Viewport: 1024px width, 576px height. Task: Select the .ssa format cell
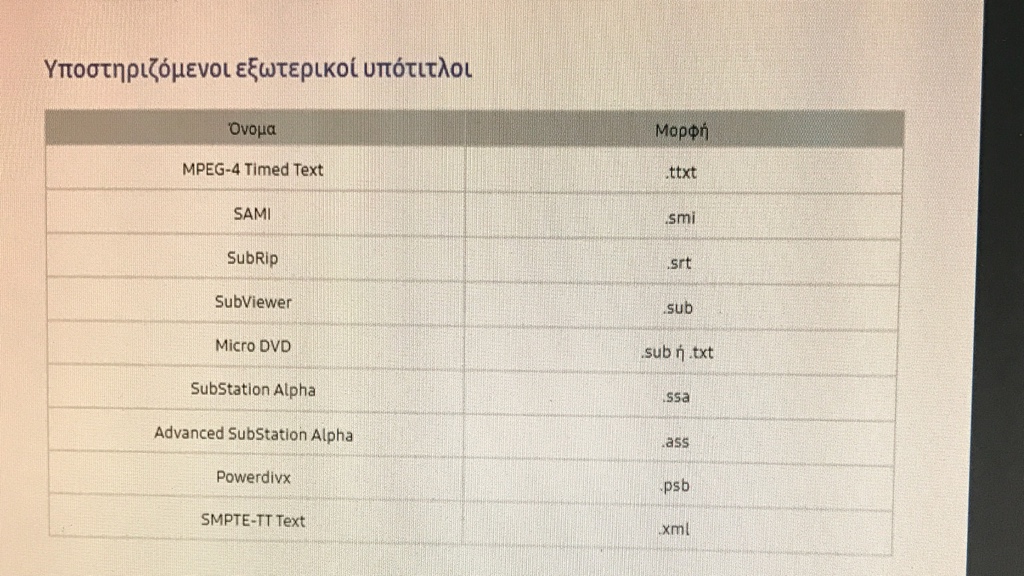coord(676,396)
